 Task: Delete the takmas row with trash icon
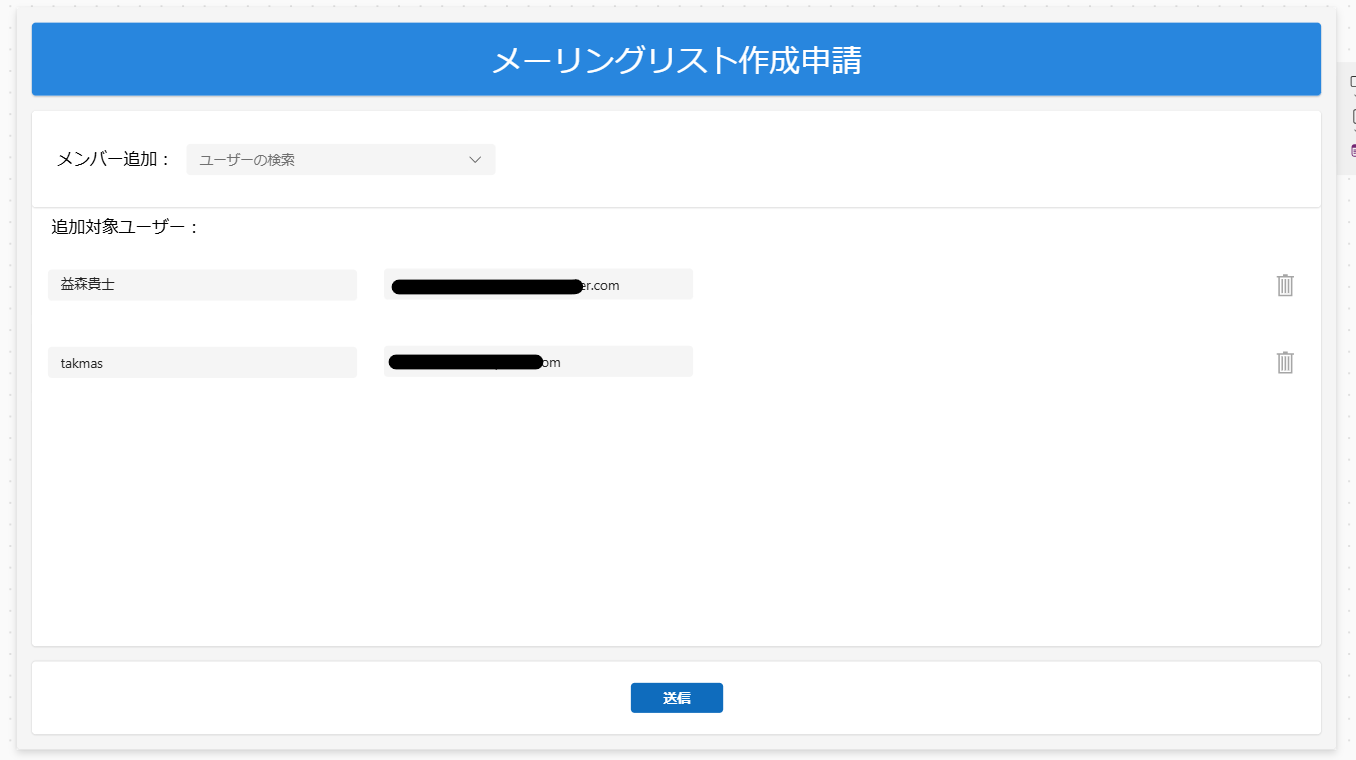click(x=1285, y=362)
